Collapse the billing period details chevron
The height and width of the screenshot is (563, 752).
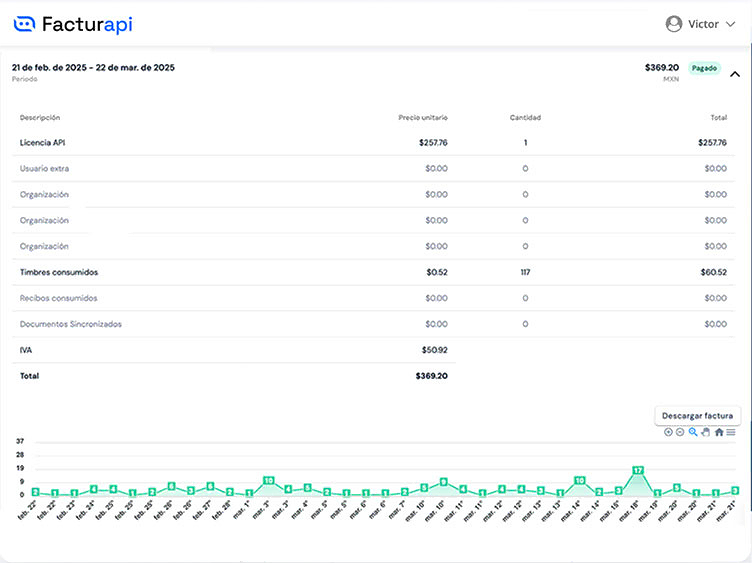coord(735,74)
